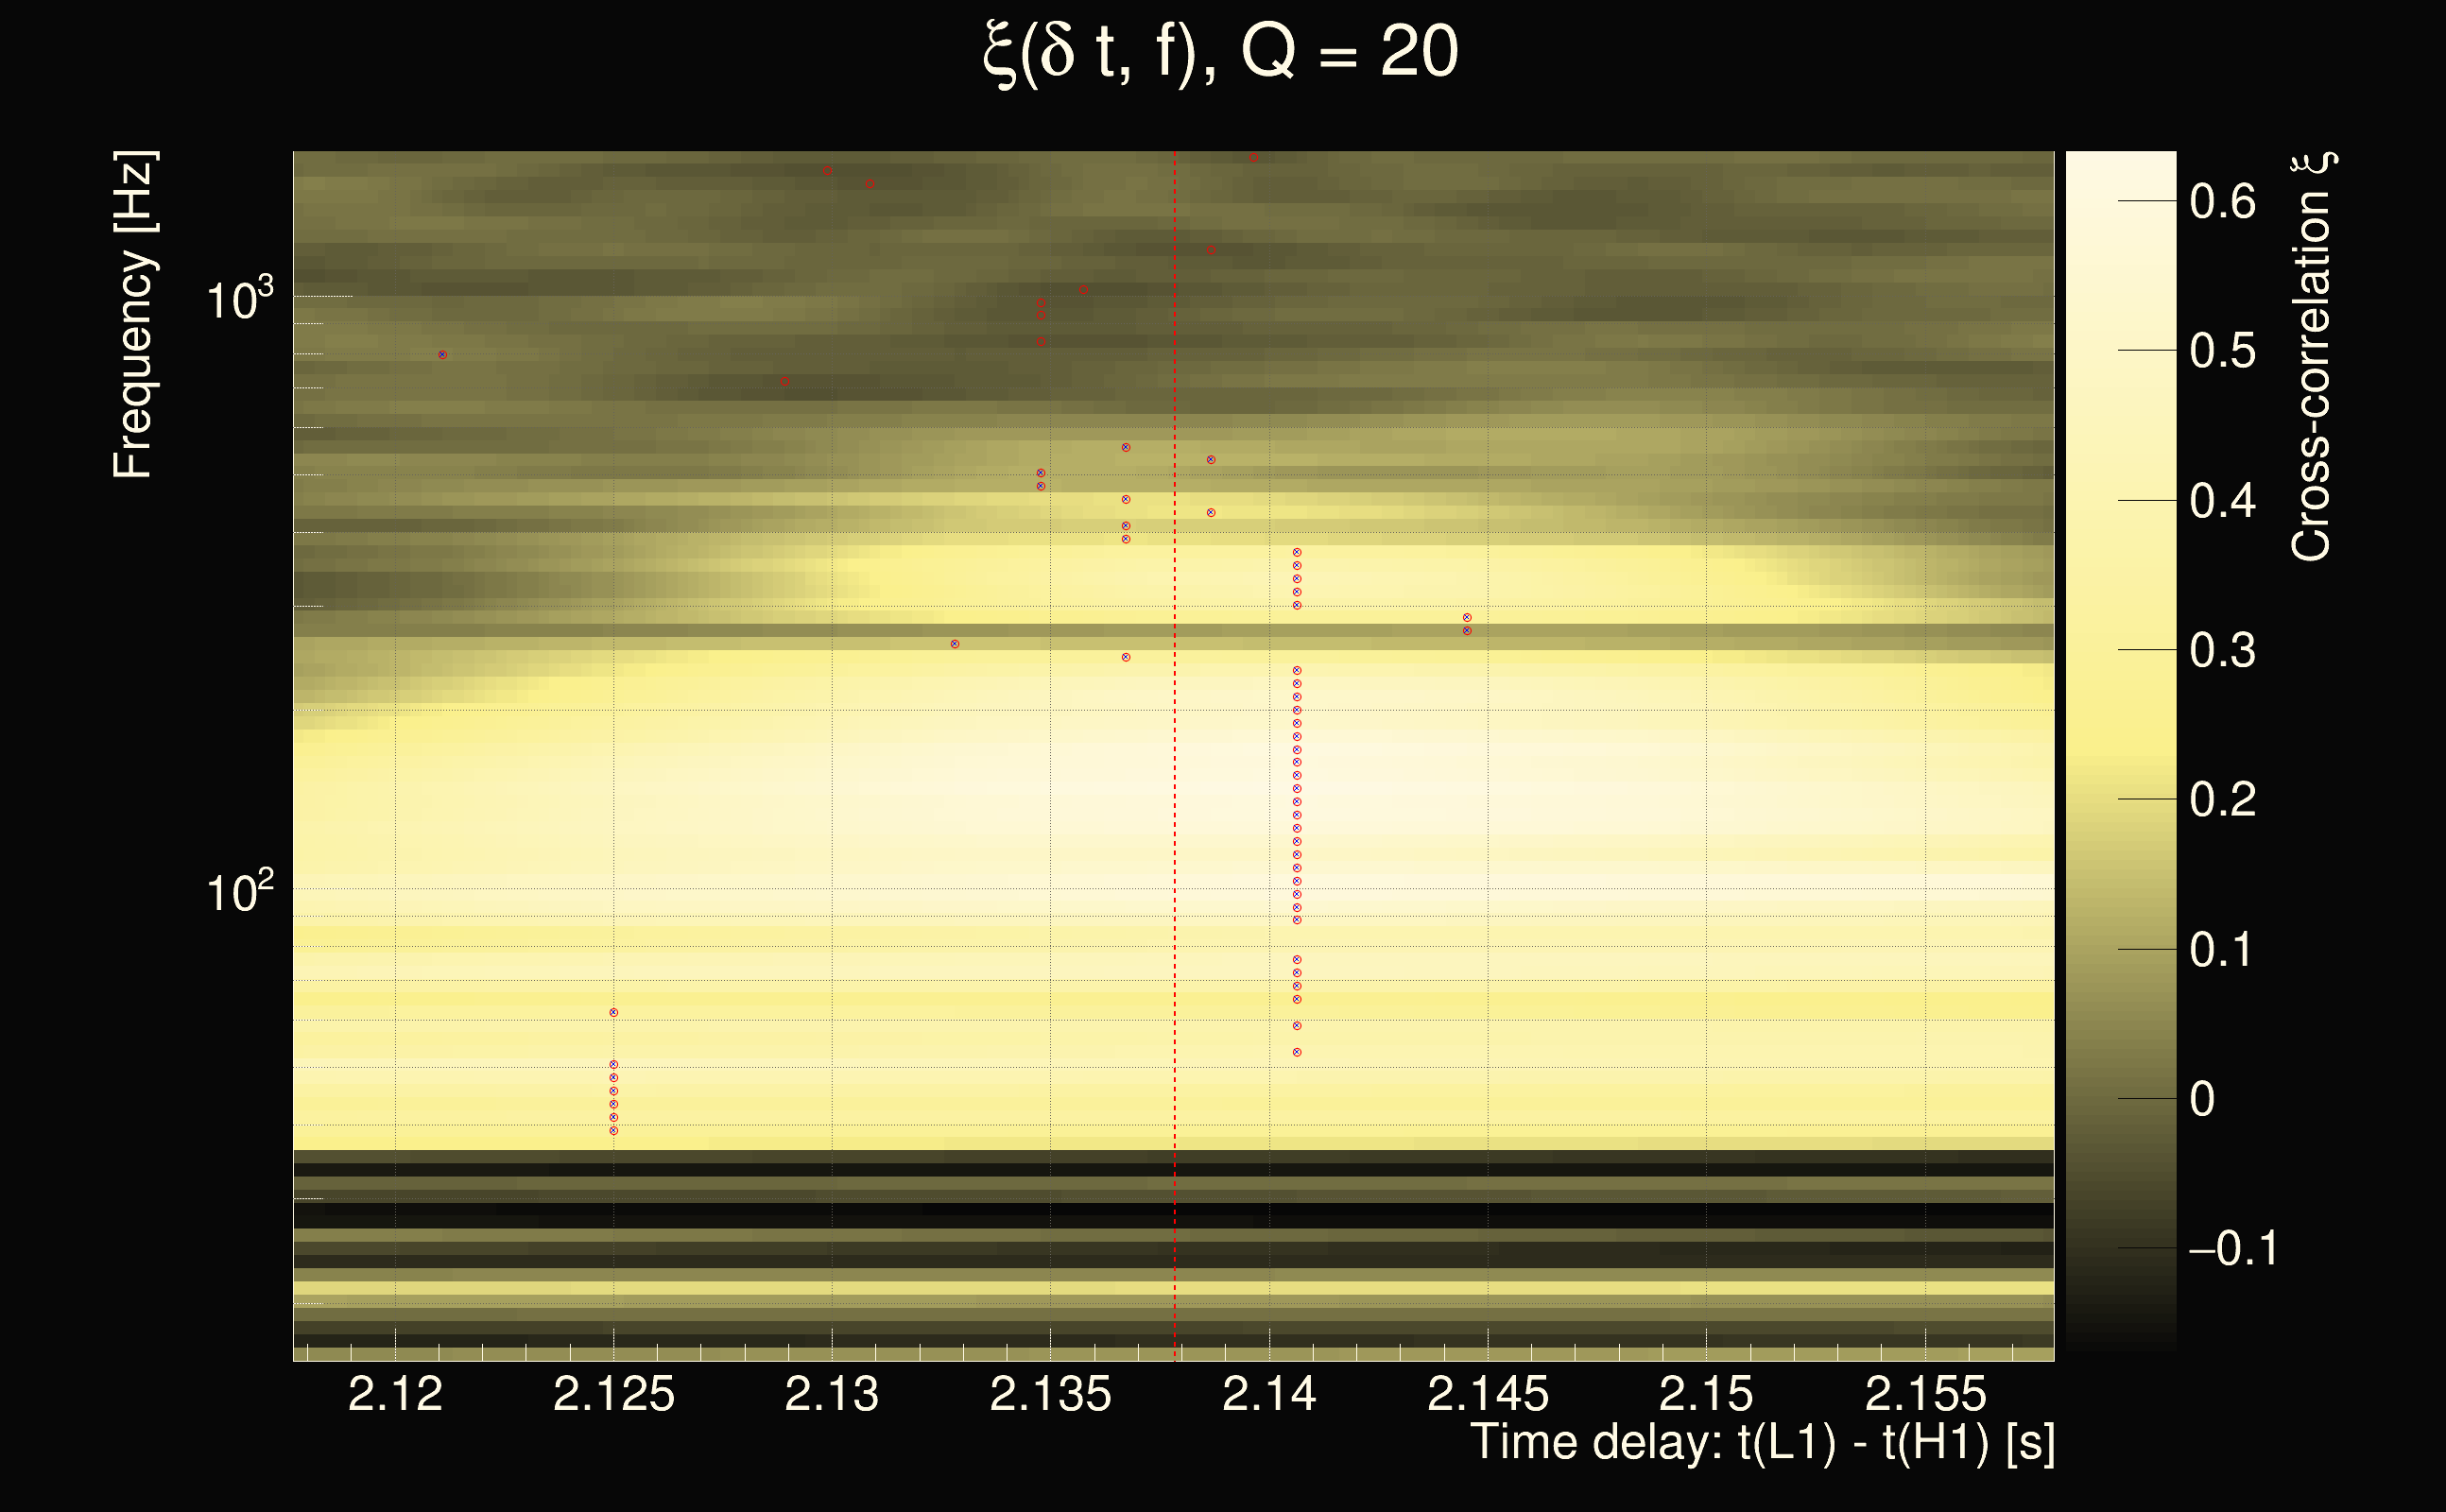Click the upper marker of the pair near 2.145
The image size is (2446, 1512).
tap(1467, 618)
